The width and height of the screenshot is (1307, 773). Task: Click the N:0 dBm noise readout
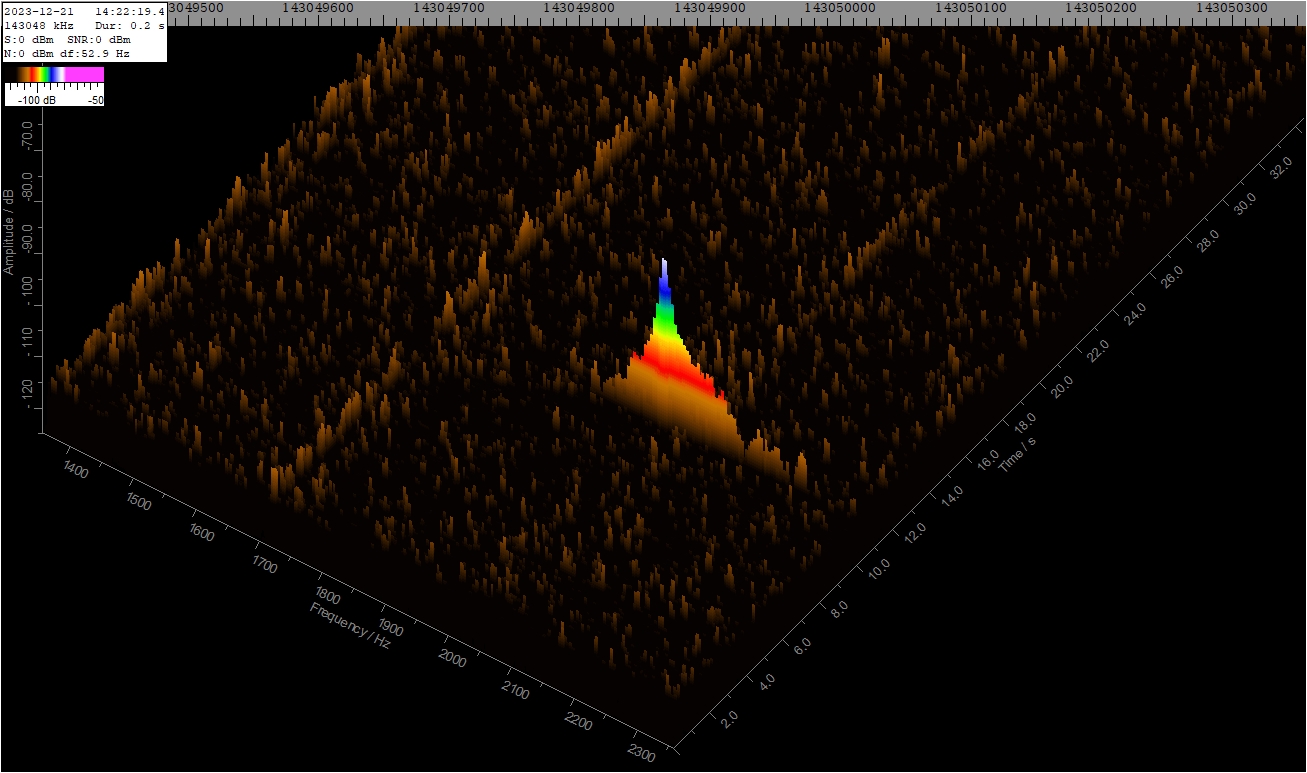[27, 53]
